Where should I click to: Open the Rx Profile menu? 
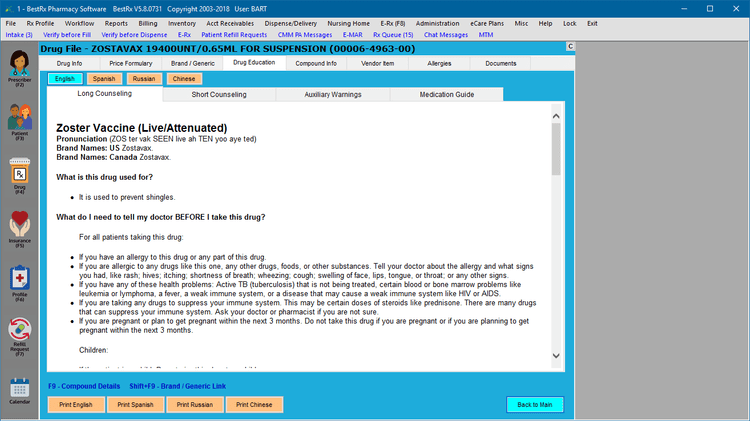(40, 23)
